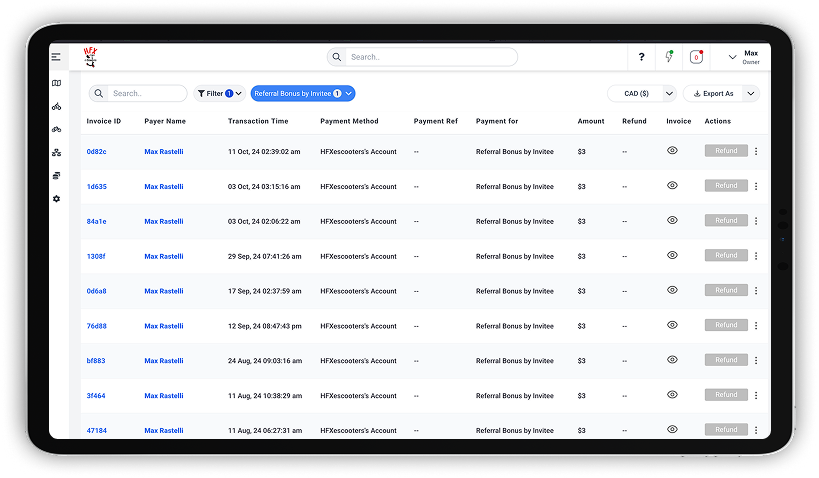Open invoice link 1d635
The height and width of the screenshot is (478, 819).
[x=97, y=186]
